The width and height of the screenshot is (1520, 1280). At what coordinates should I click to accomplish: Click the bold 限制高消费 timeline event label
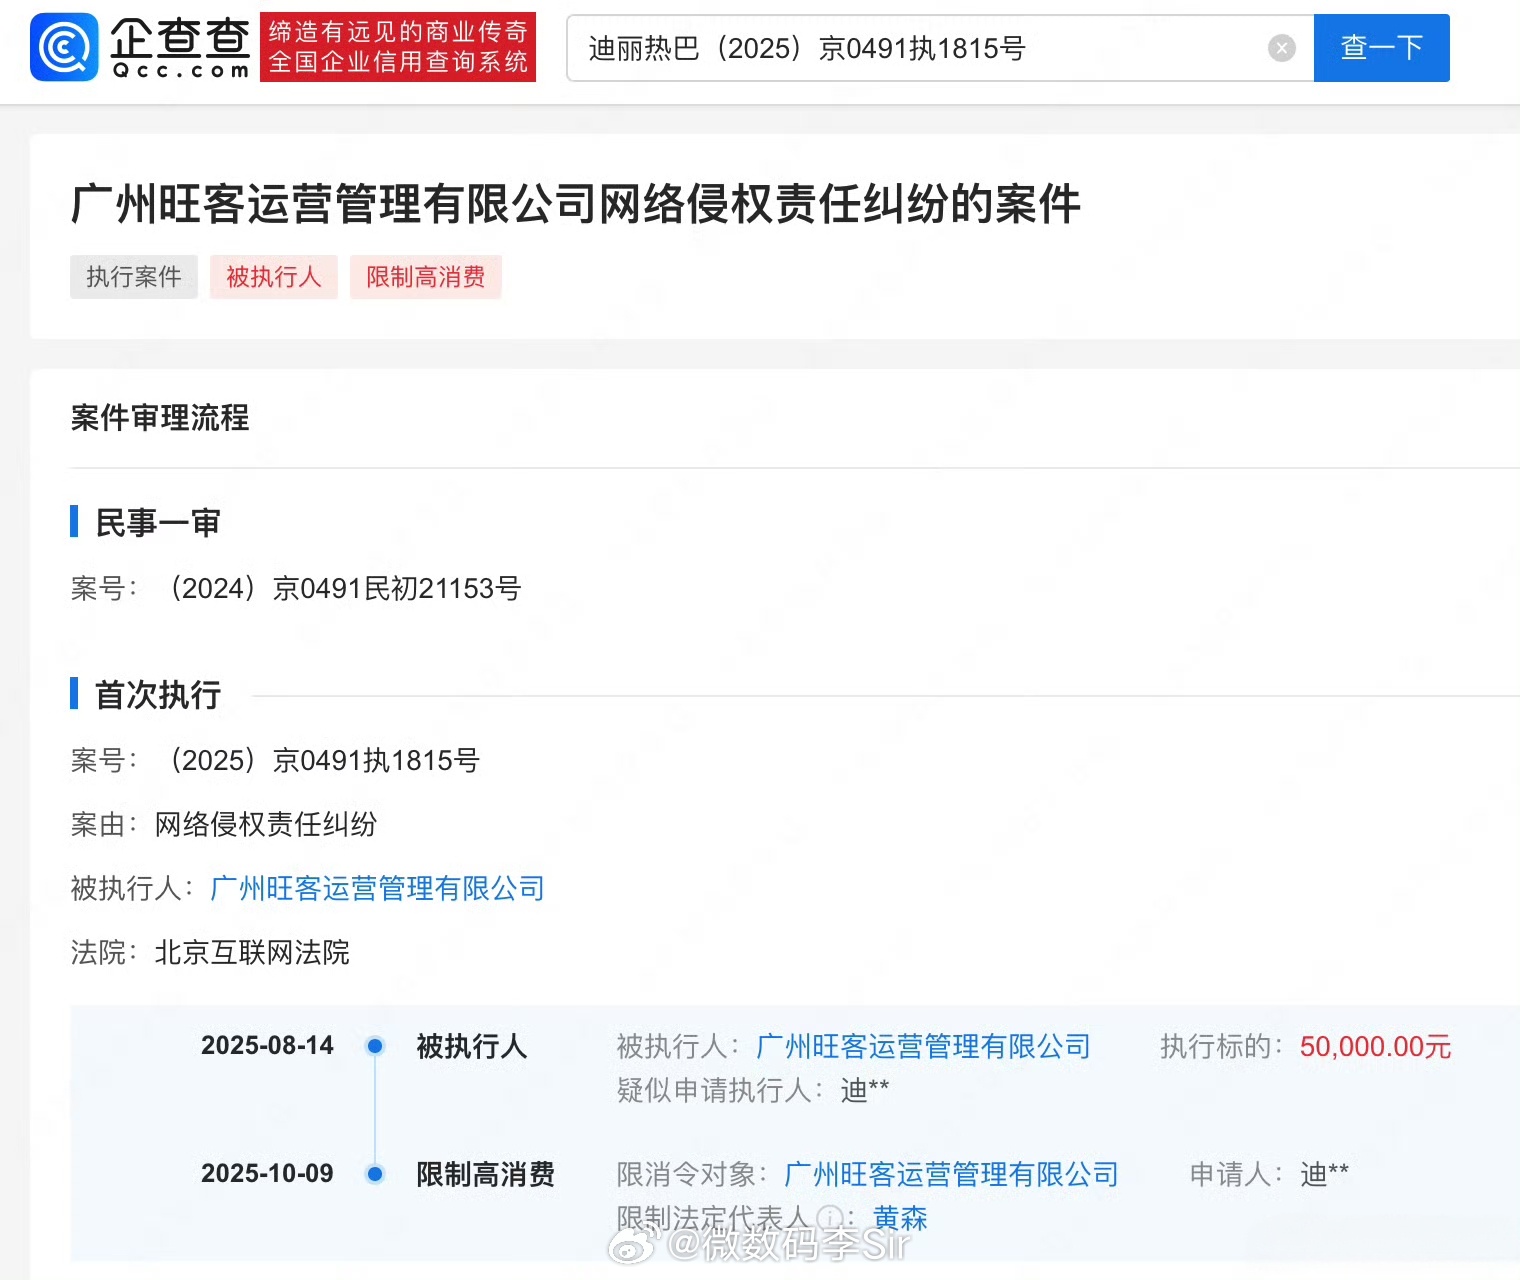pyautogui.click(x=485, y=1174)
